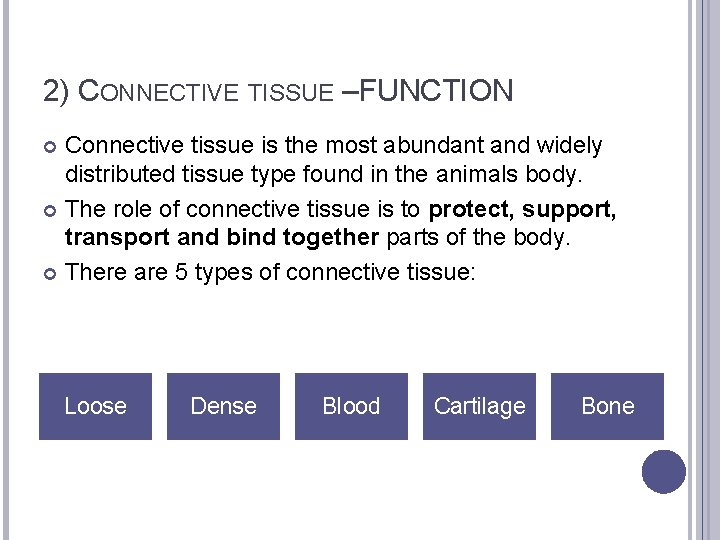Click the Loose tissue box
Viewport: 720px width, 540px height.
(95, 406)
